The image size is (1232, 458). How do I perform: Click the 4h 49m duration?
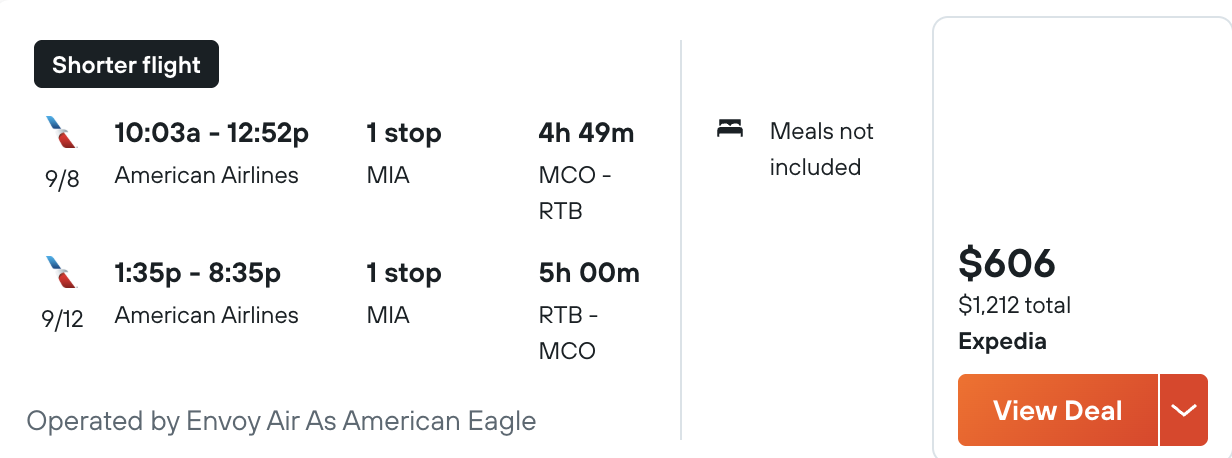[x=586, y=132]
